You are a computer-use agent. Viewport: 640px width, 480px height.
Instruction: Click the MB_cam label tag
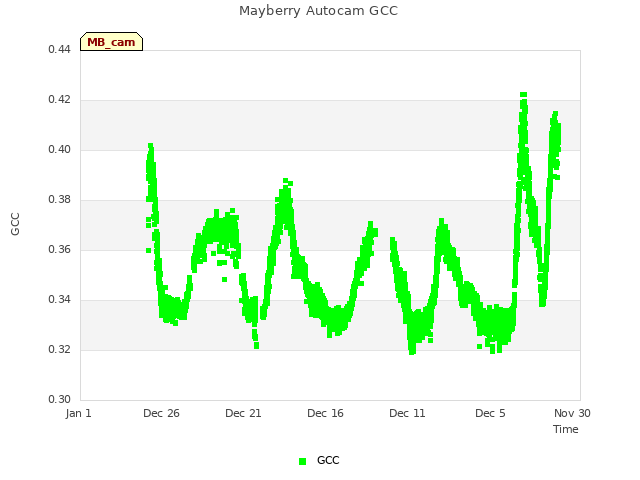point(111,42)
